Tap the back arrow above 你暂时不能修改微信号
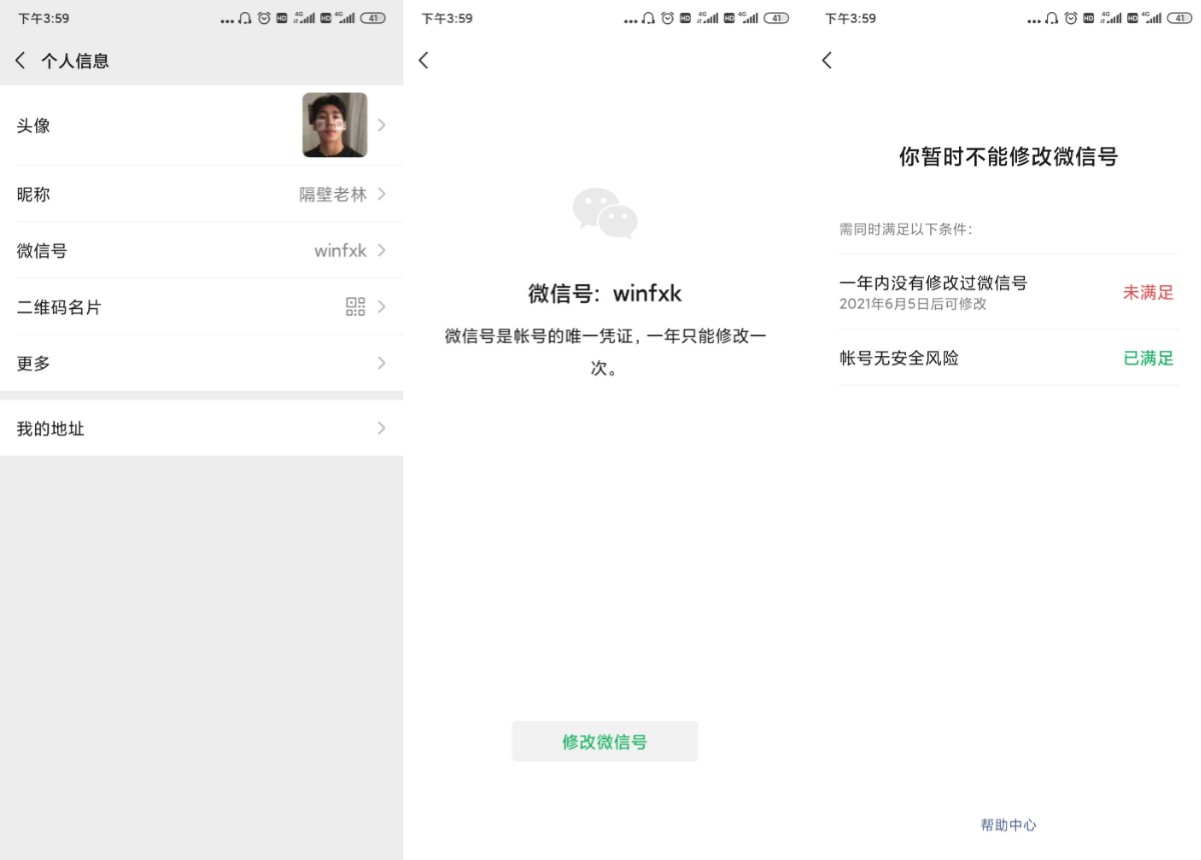 pyautogui.click(x=826, y=60)
